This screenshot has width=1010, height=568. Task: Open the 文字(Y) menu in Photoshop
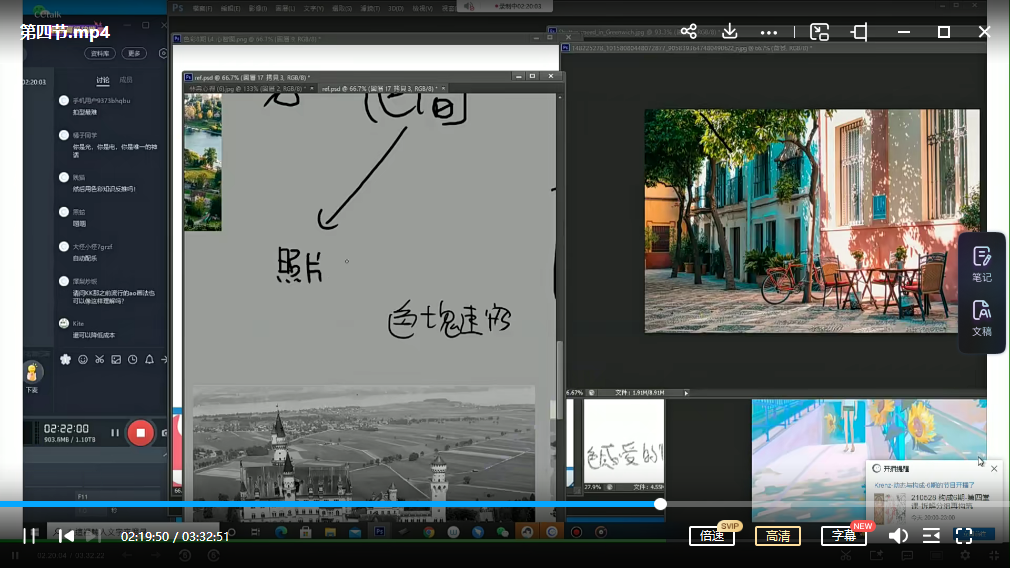(314, 8)
